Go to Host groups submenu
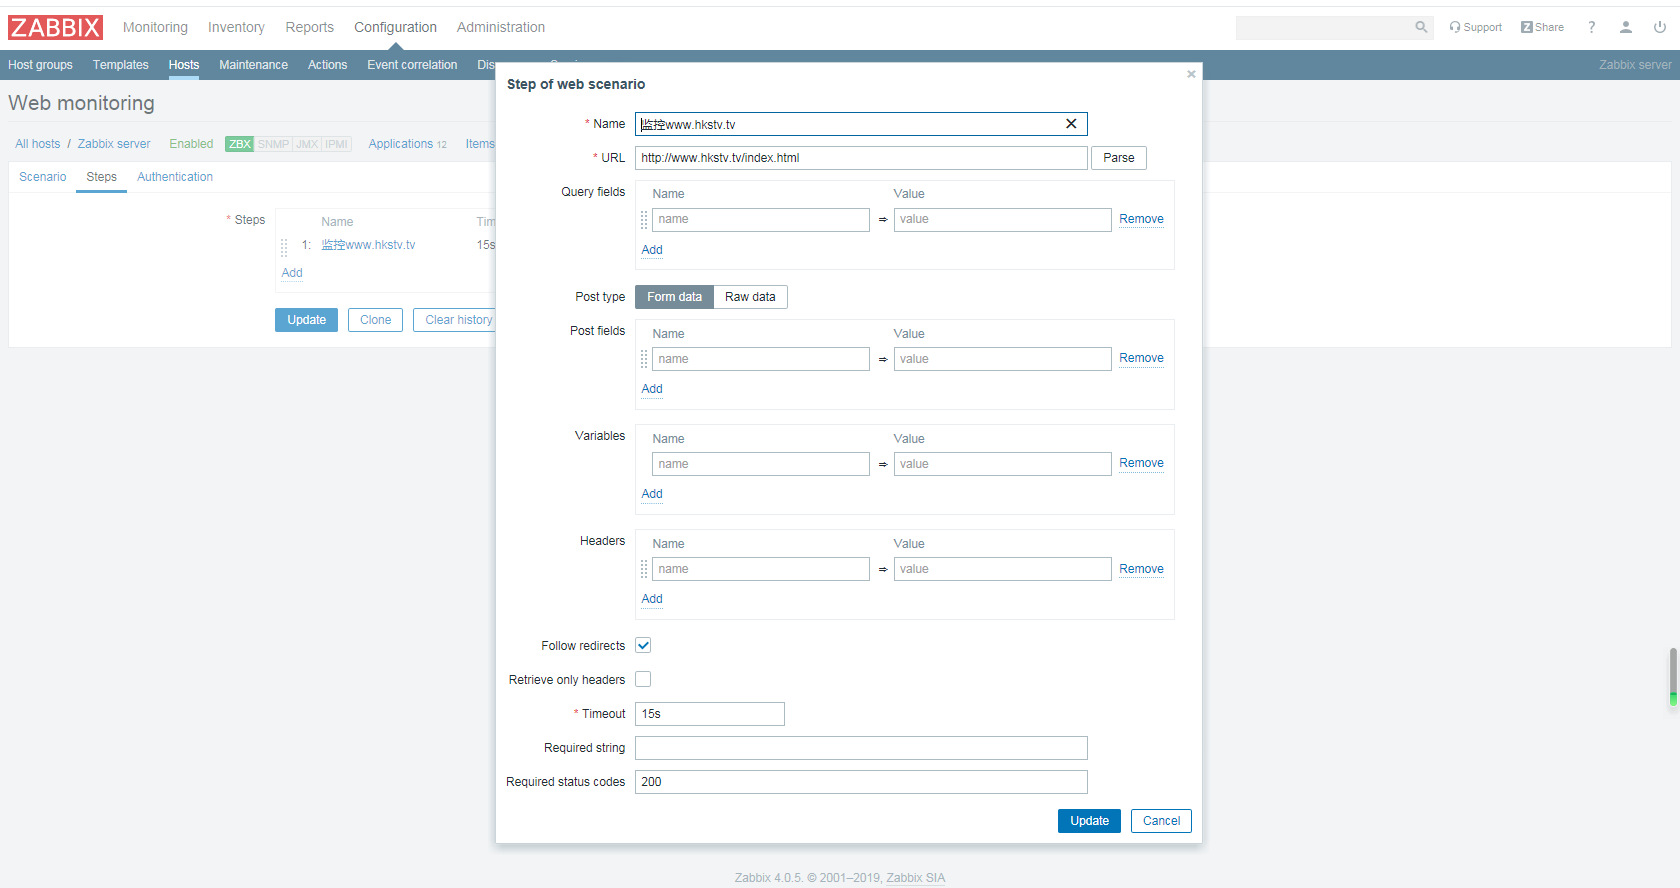Viewport: 1680px width, 888px height. pyautogui.click(x=40, y=65)
